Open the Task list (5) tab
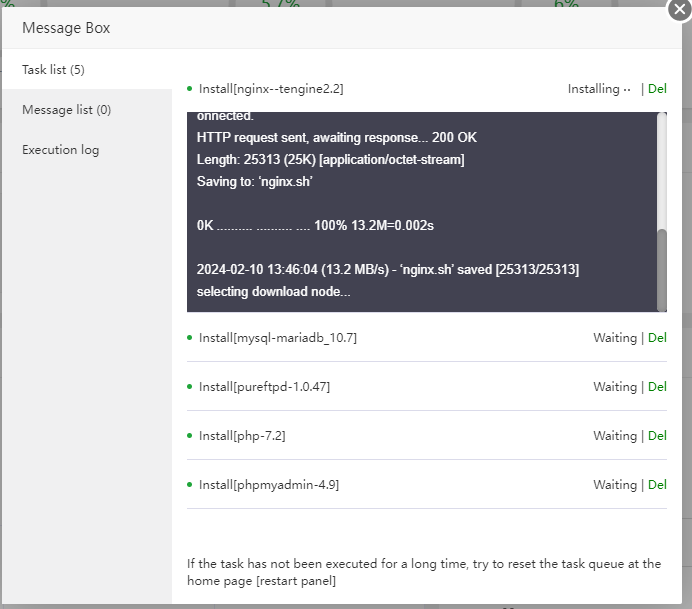This screenshot has height=609, width=692. (x=54, y=70)
